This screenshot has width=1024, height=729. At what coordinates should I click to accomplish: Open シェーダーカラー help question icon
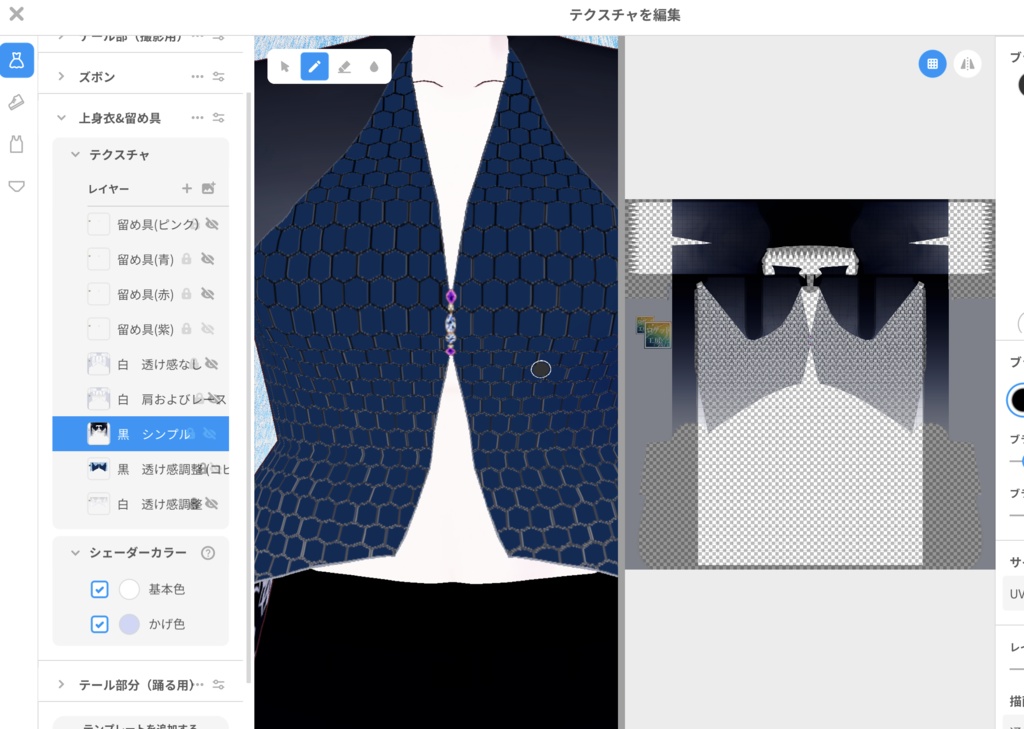click(208, 553)
